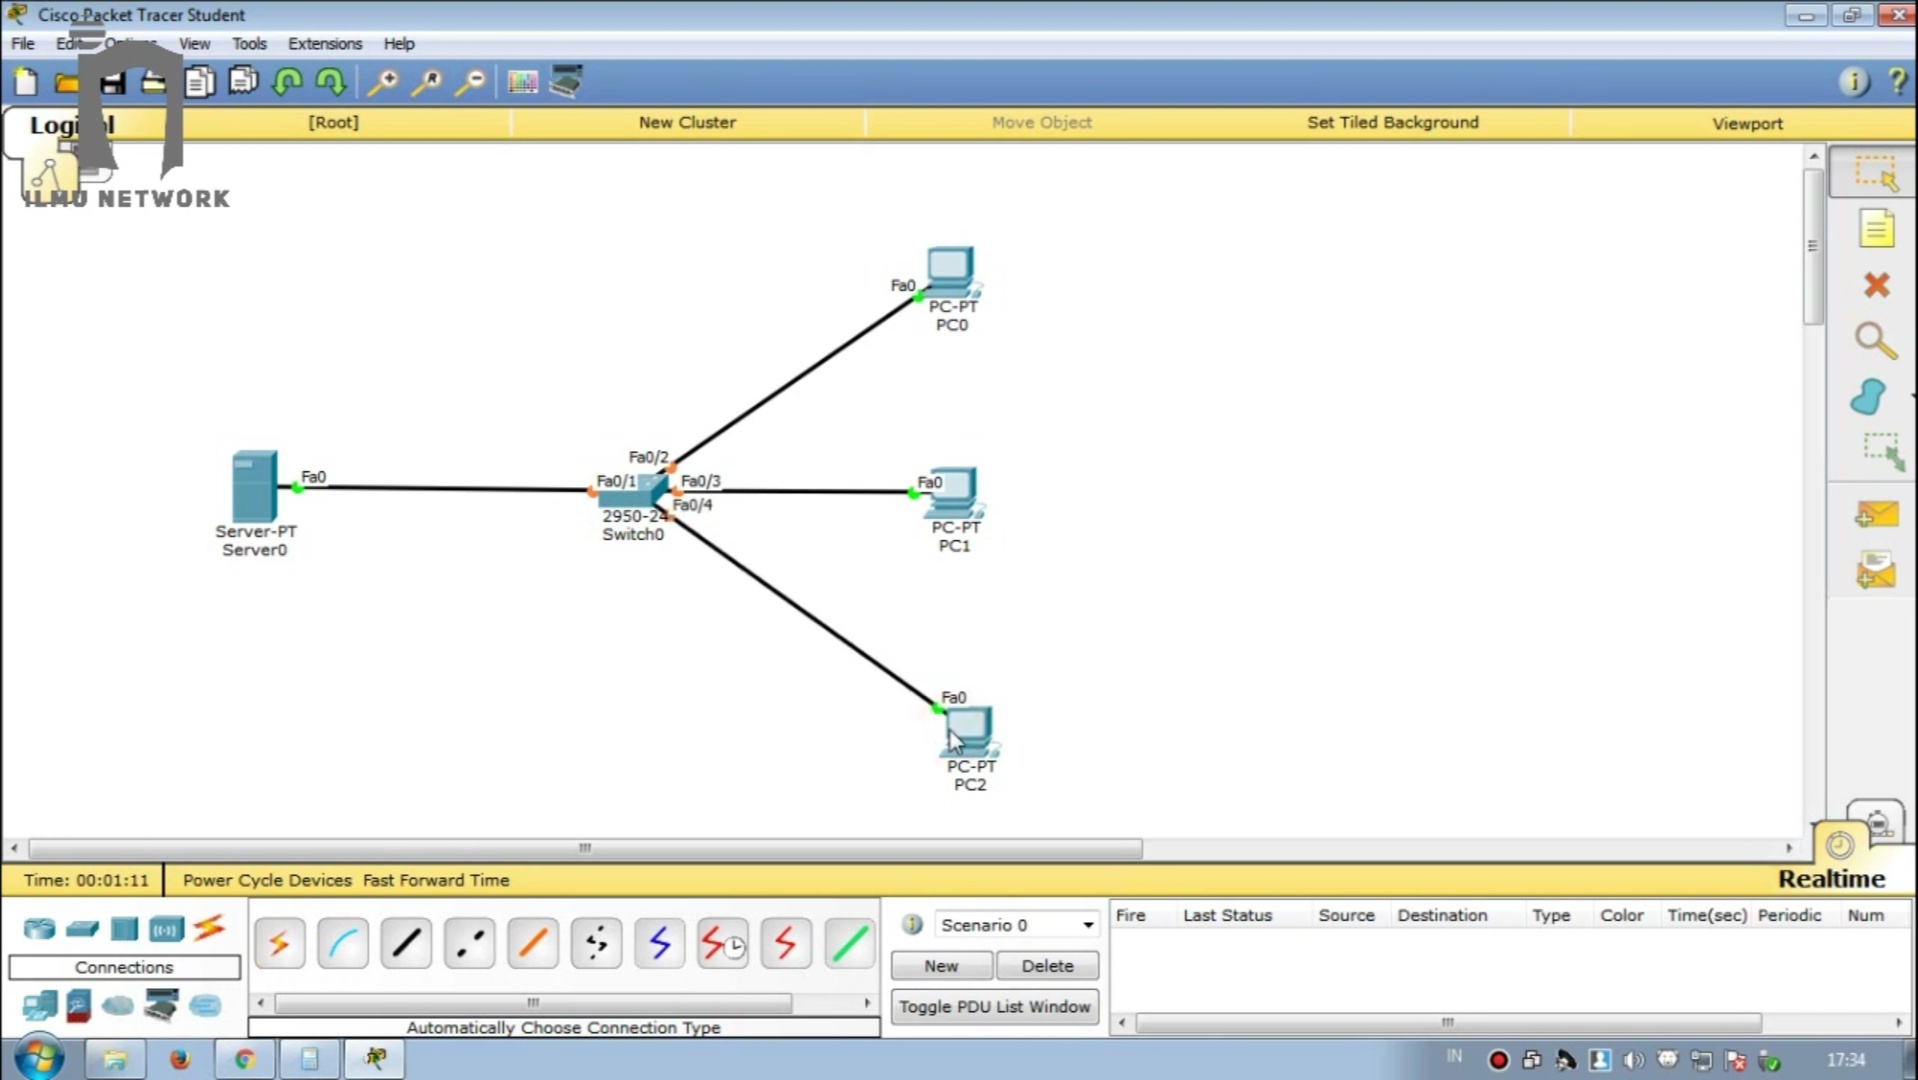Choose the Copper Straight-Through cable
The image size is (1918, 1080).
[x=405, y=942]
